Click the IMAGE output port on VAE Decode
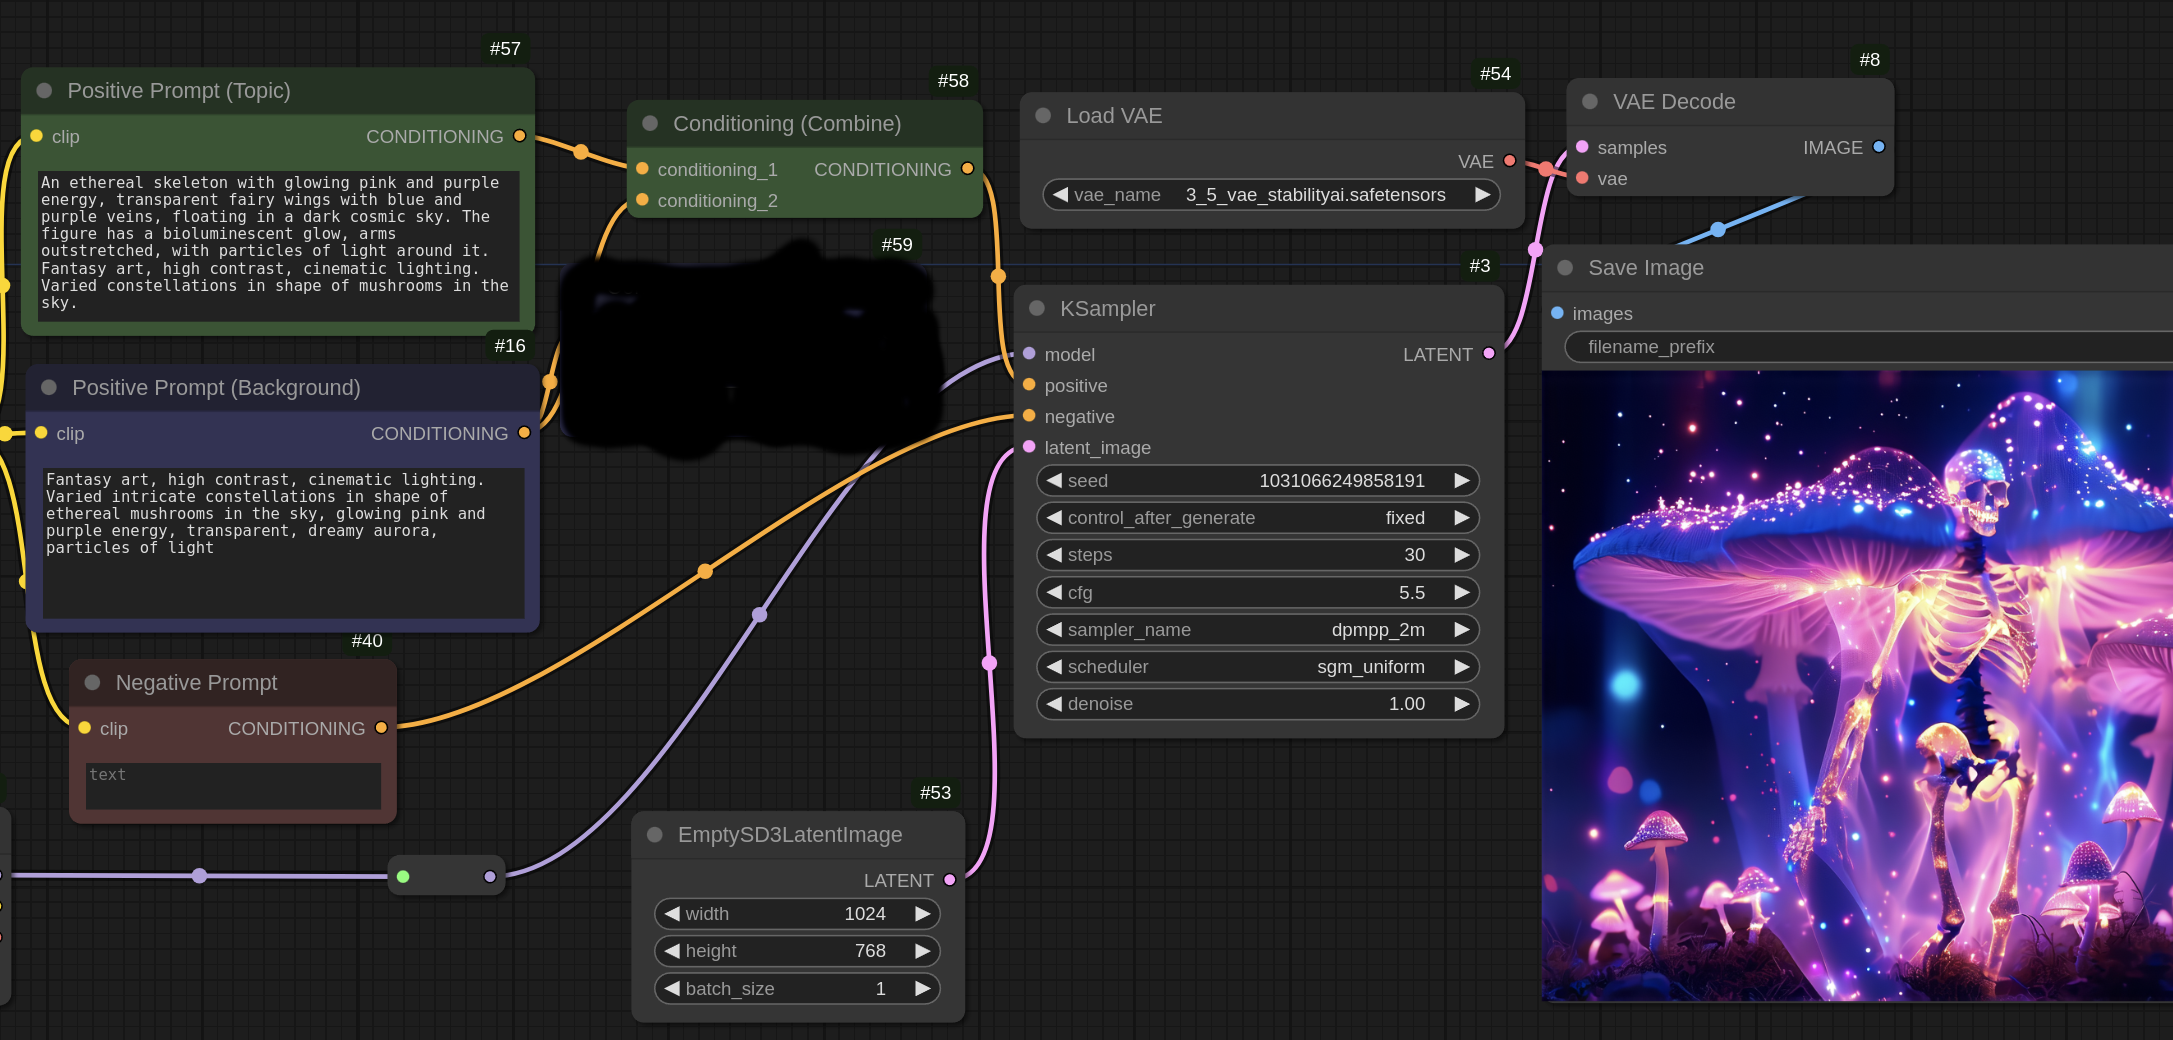The height and width of the screenshot is (1040, 2173). point(1878,147)
